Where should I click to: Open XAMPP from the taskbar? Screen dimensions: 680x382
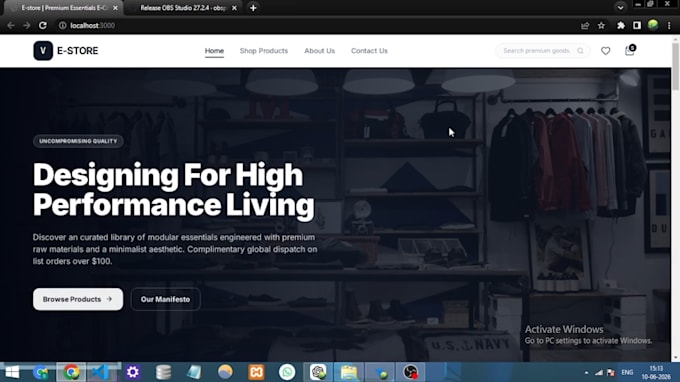(256, 372)
